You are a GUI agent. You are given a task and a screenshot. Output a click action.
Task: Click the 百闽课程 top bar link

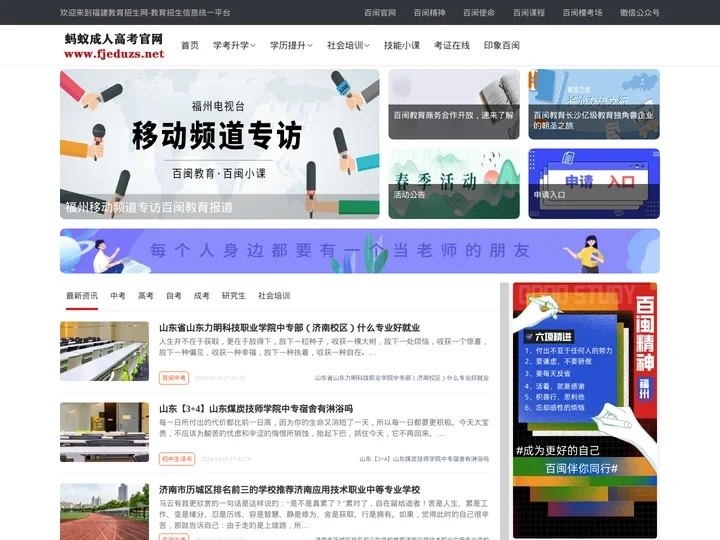529,12
